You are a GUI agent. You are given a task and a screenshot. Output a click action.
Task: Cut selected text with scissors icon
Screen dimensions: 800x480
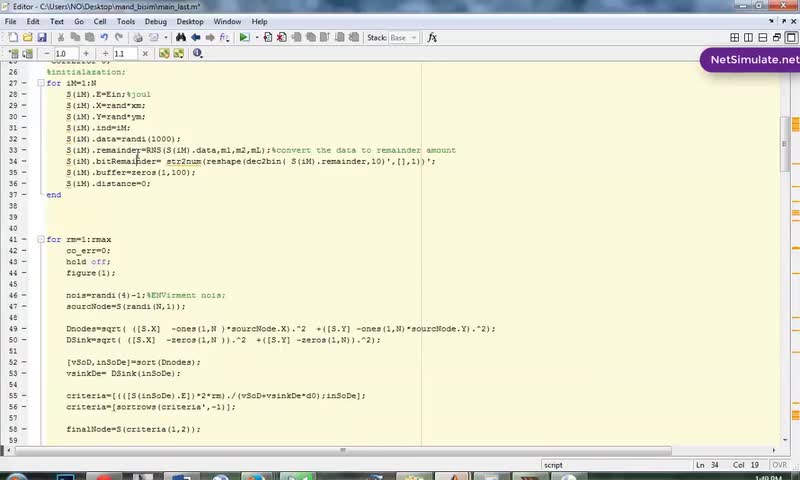pos(61,37)
